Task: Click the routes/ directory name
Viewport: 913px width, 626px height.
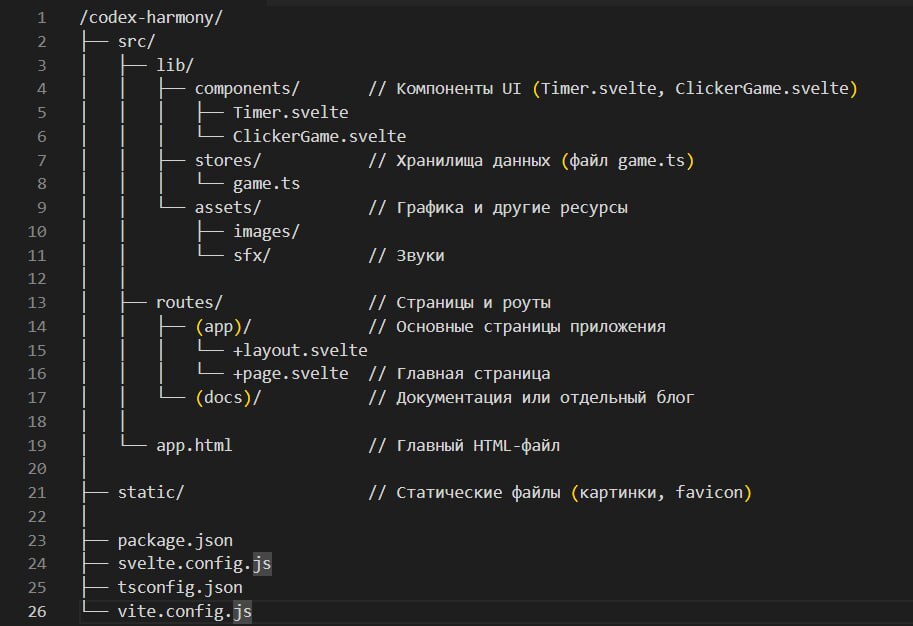Action: point(189,303)
